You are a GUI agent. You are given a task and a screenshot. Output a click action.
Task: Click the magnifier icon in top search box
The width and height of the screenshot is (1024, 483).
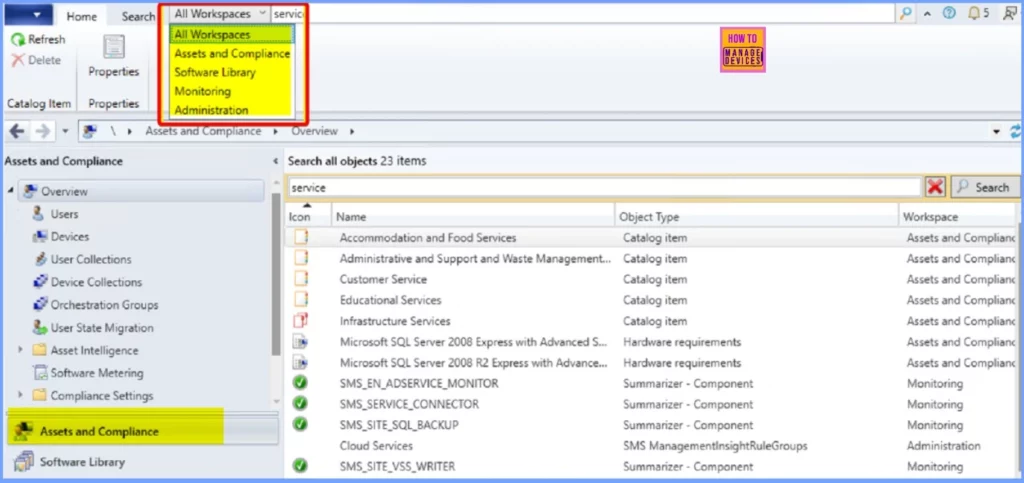point(906,13)
